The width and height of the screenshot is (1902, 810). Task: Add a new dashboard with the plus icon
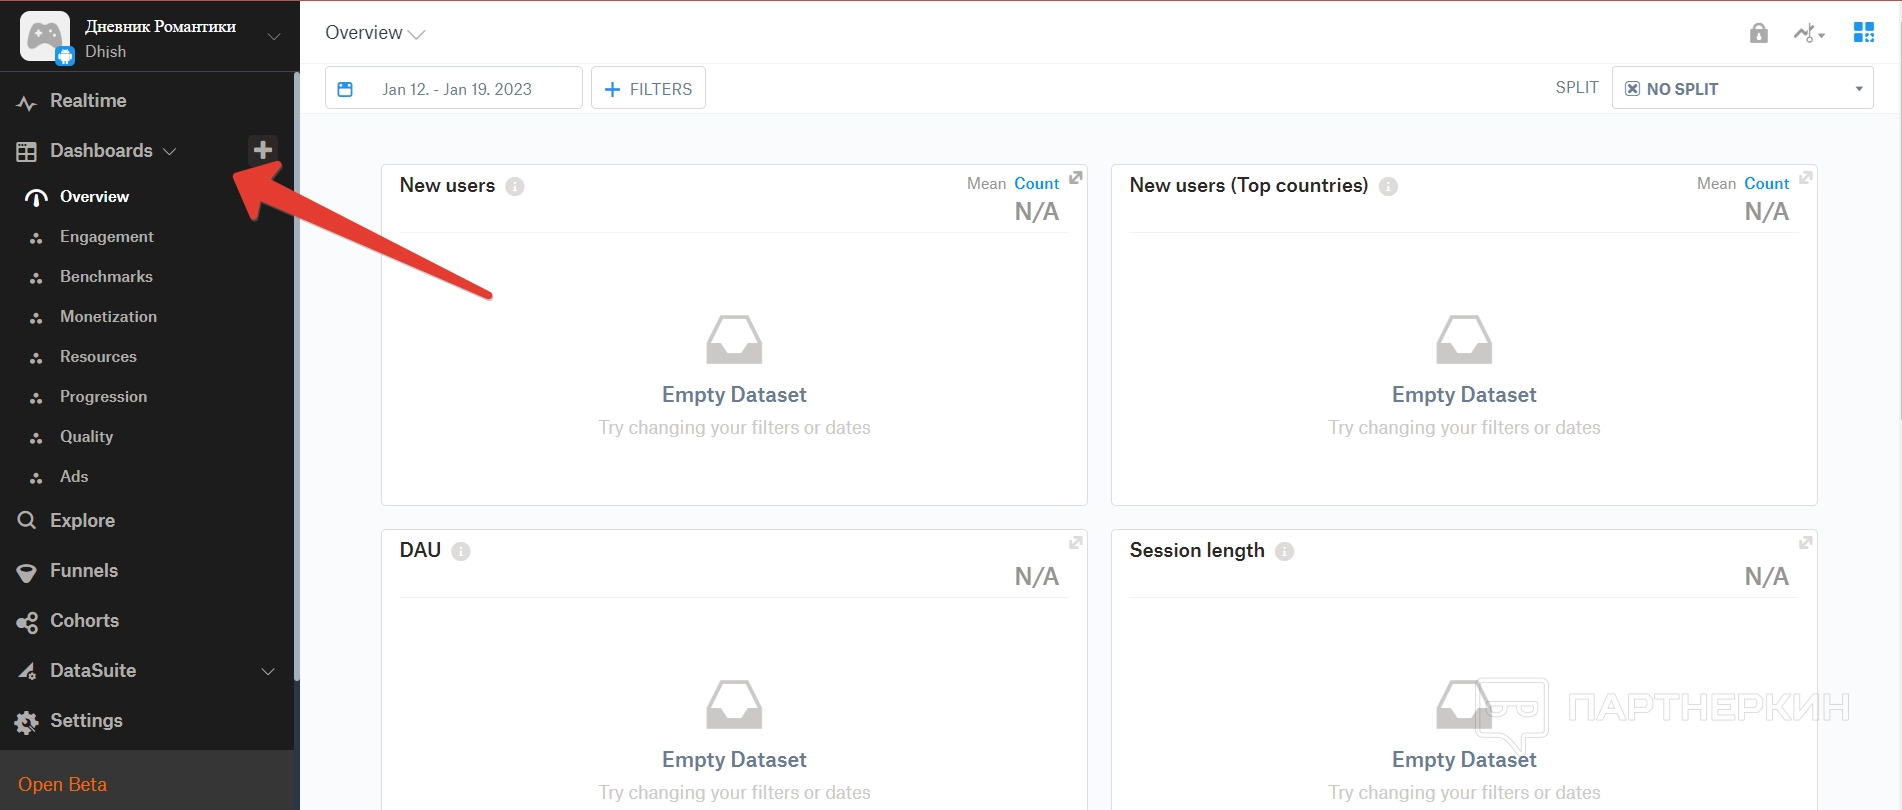(263, 150)
